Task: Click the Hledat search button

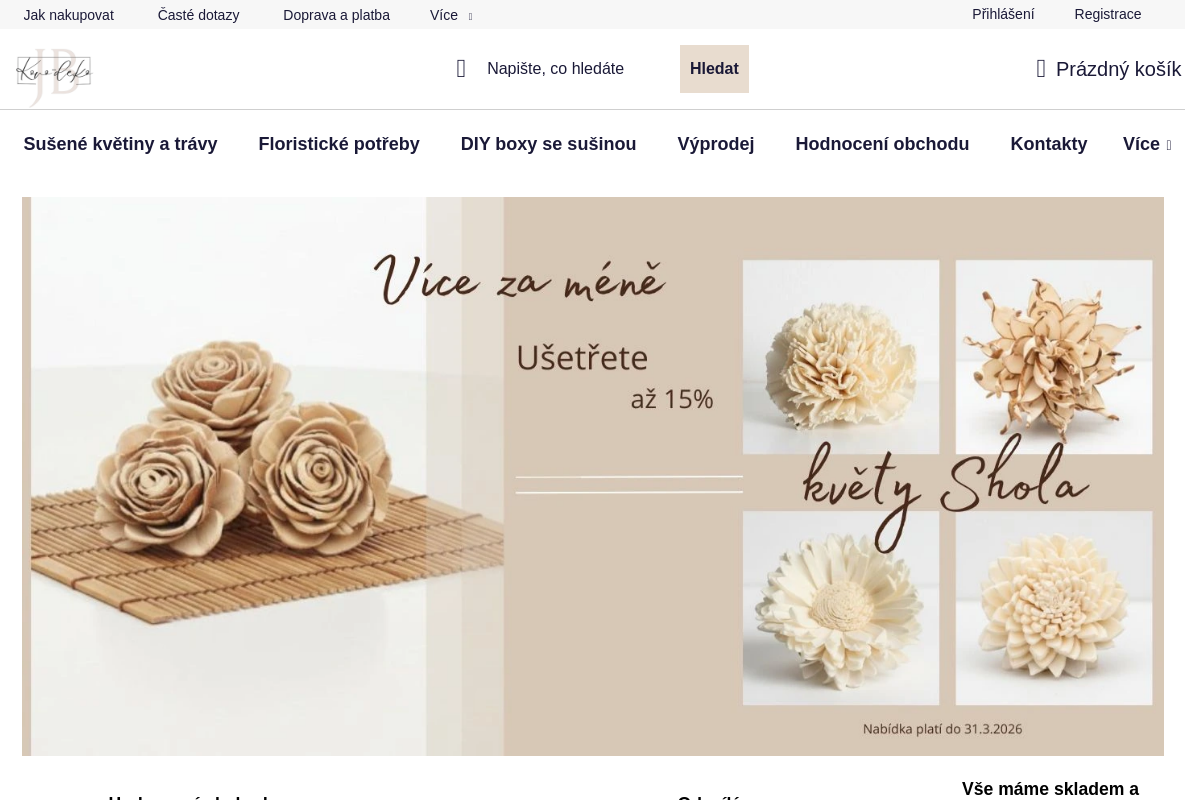Action: click(x=714, y=69)
